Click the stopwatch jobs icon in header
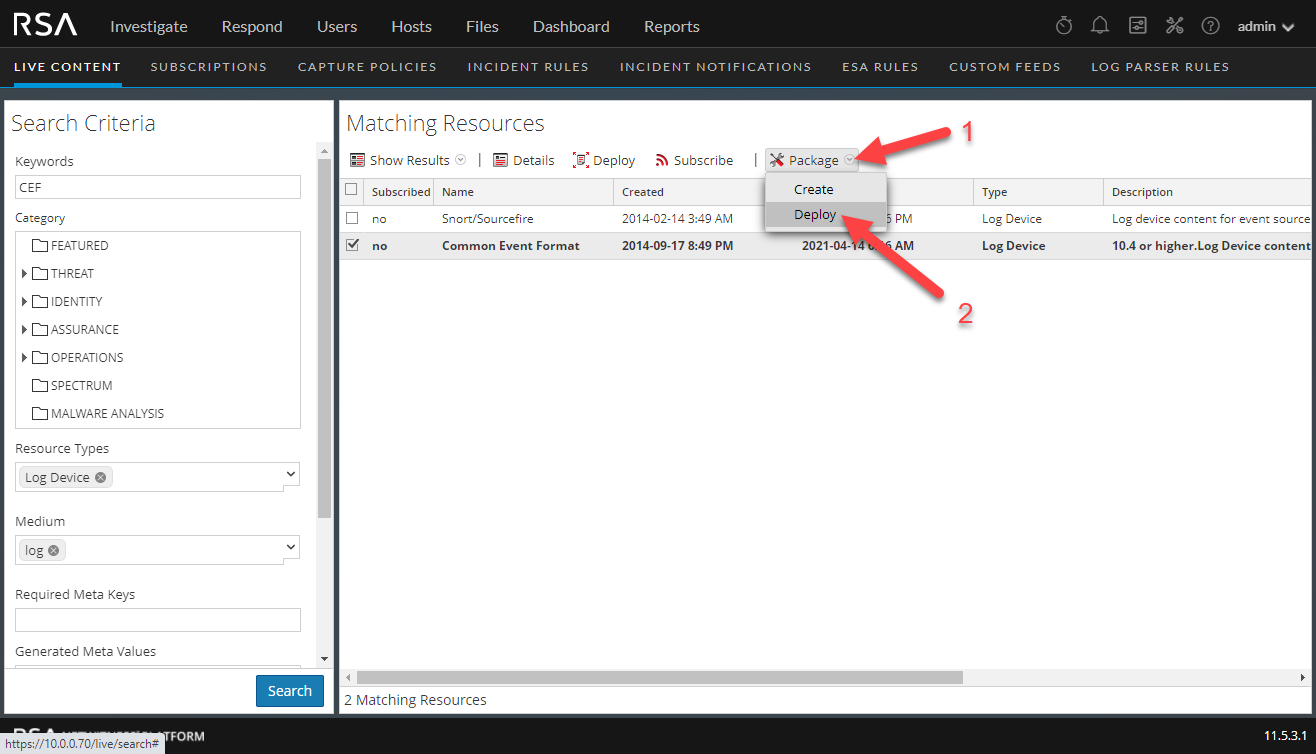The width and height of the screenshot is (1316, 754). [1064, 26]
